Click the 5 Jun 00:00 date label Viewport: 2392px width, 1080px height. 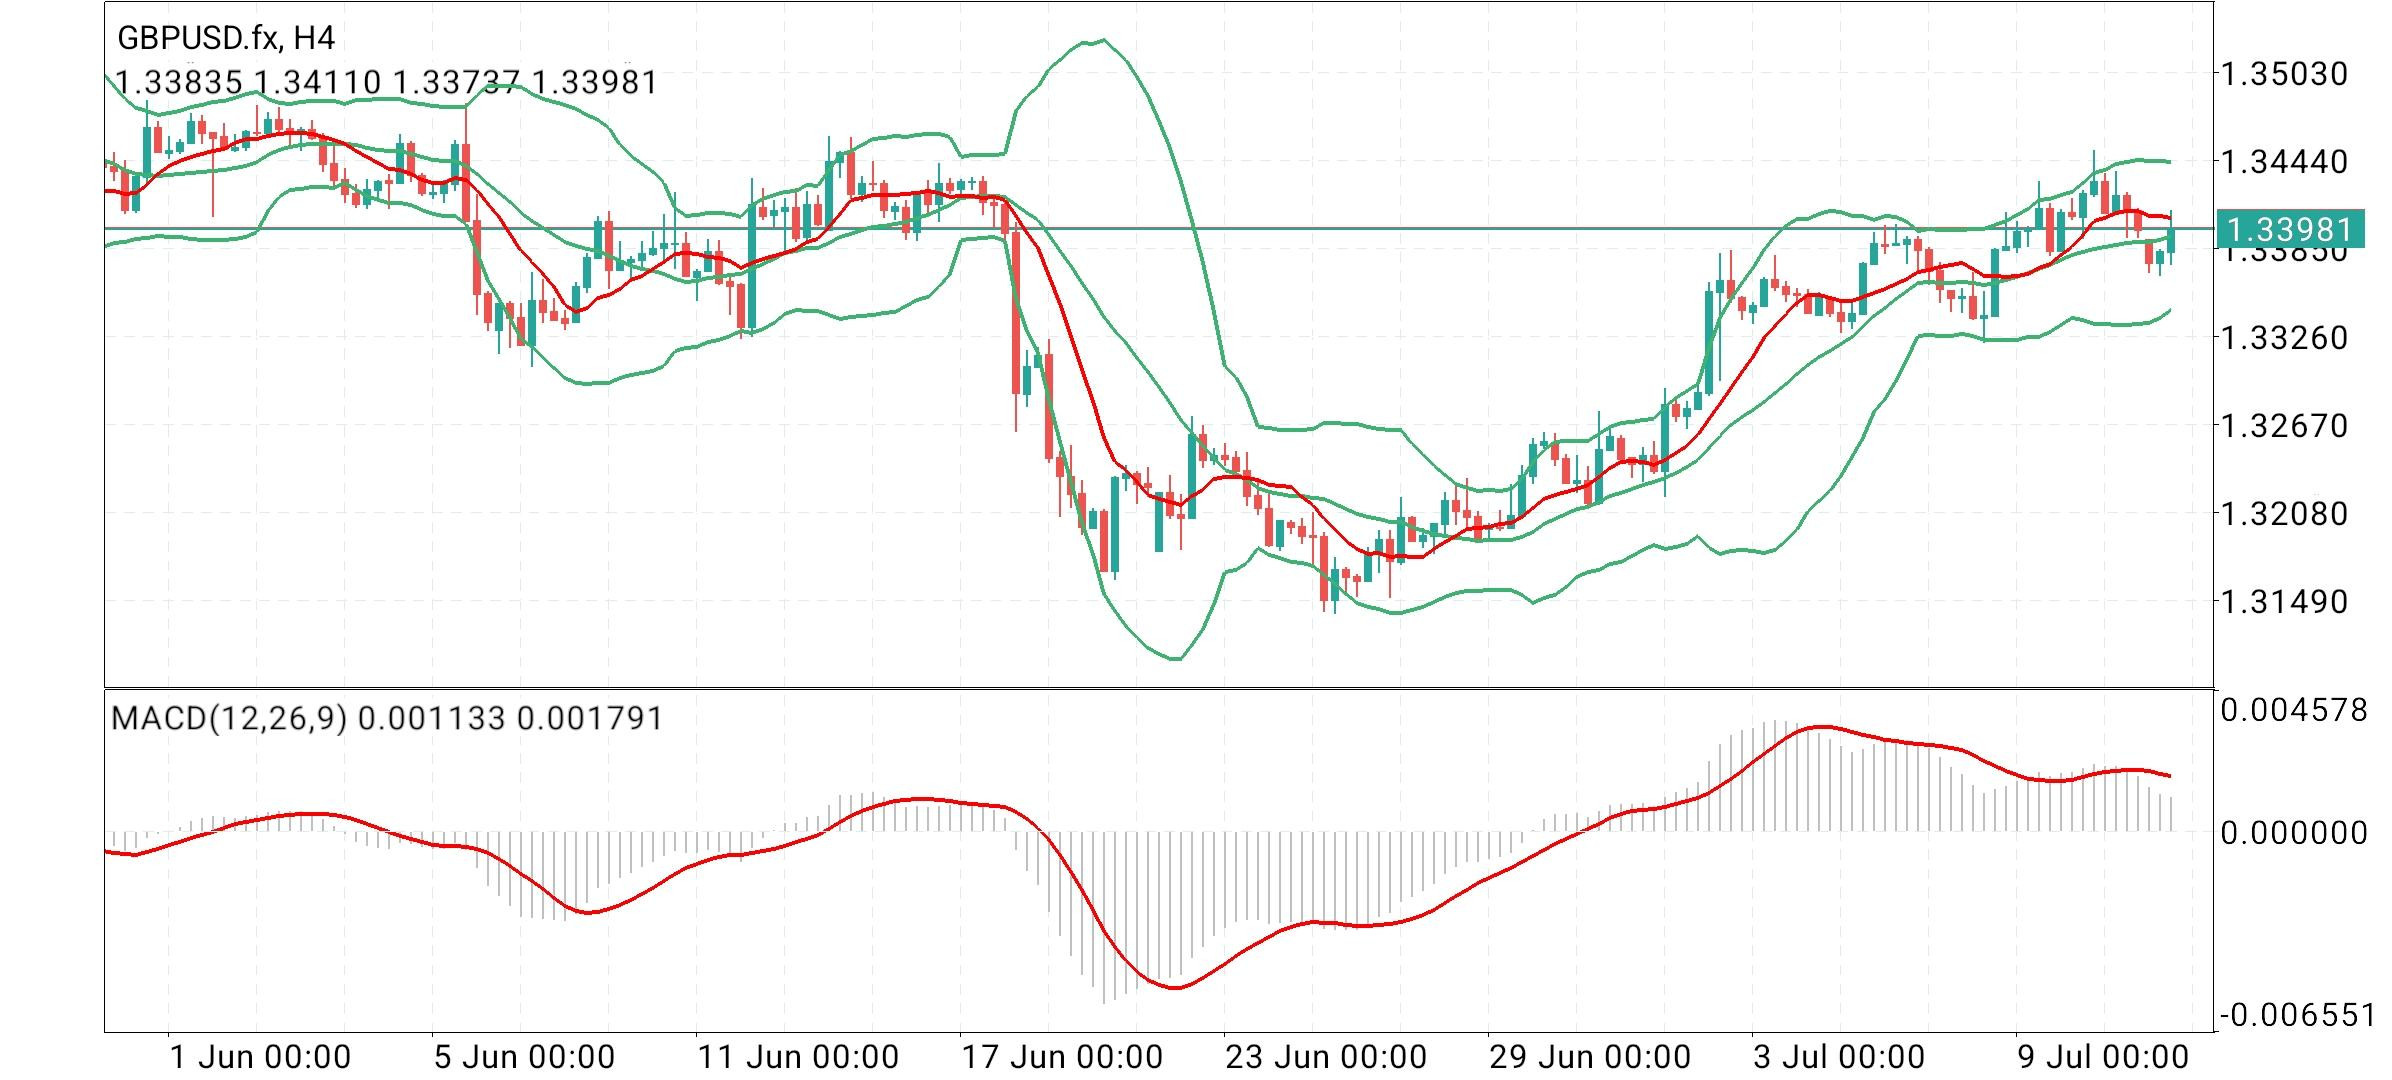pos(525,1057)
